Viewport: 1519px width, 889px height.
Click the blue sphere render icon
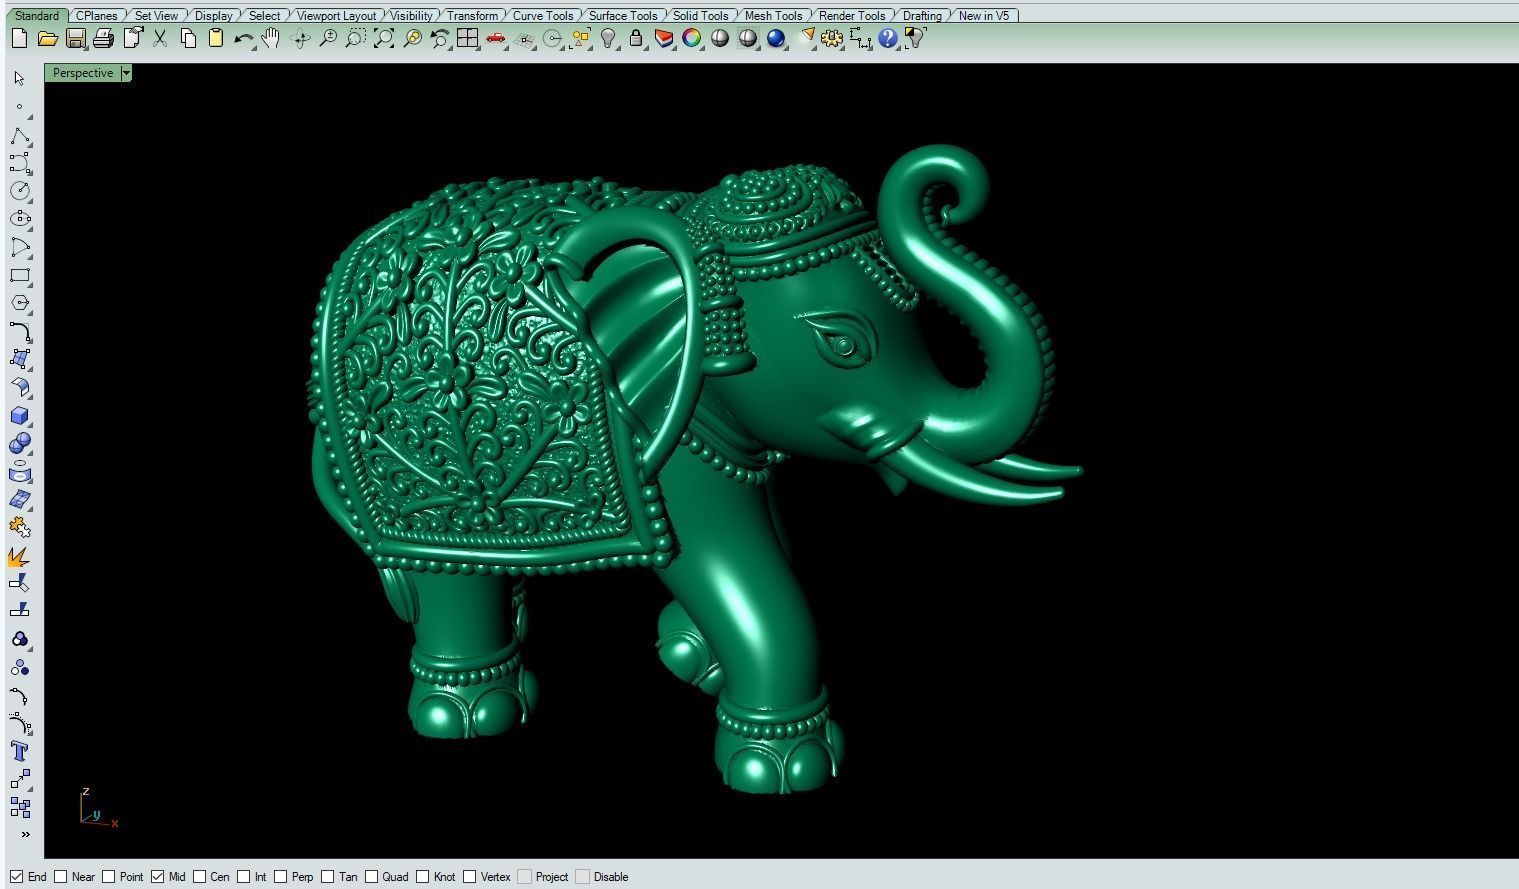point(776,39)
